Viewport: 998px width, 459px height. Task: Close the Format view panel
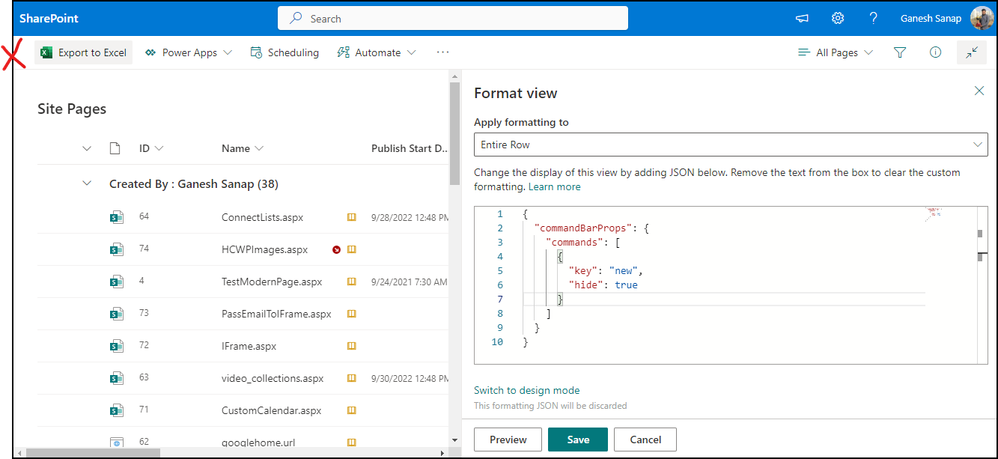pyautogui.click(x=979, y=91)
